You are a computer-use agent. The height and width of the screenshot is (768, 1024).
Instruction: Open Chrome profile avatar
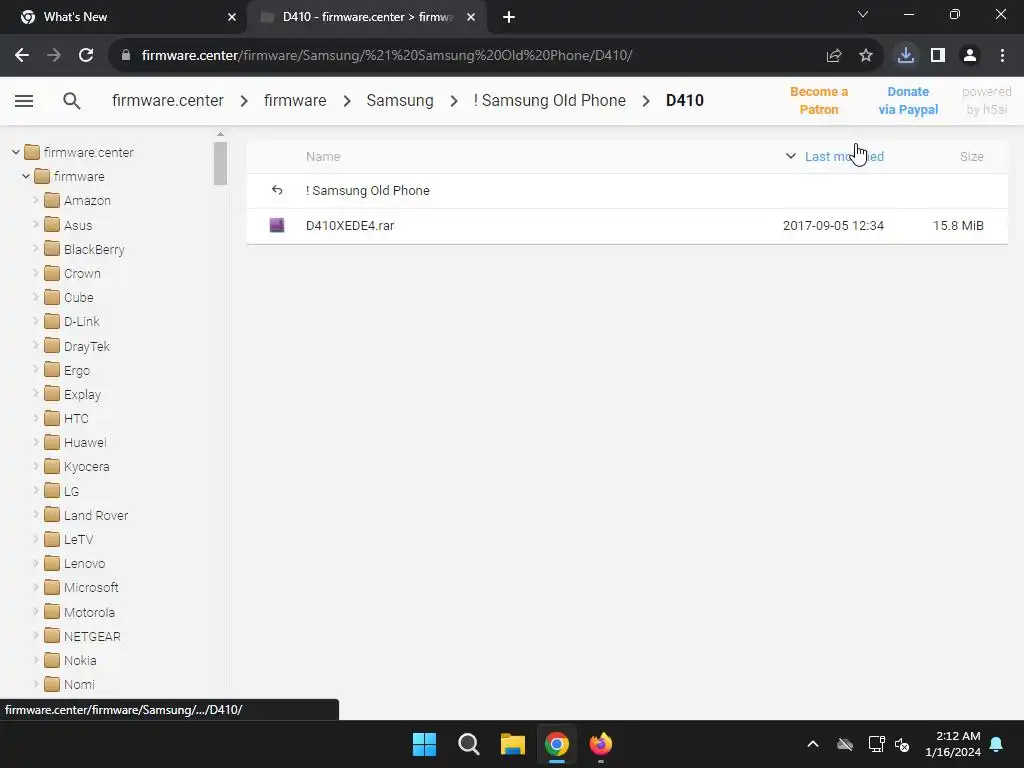[x=970, y=56]
